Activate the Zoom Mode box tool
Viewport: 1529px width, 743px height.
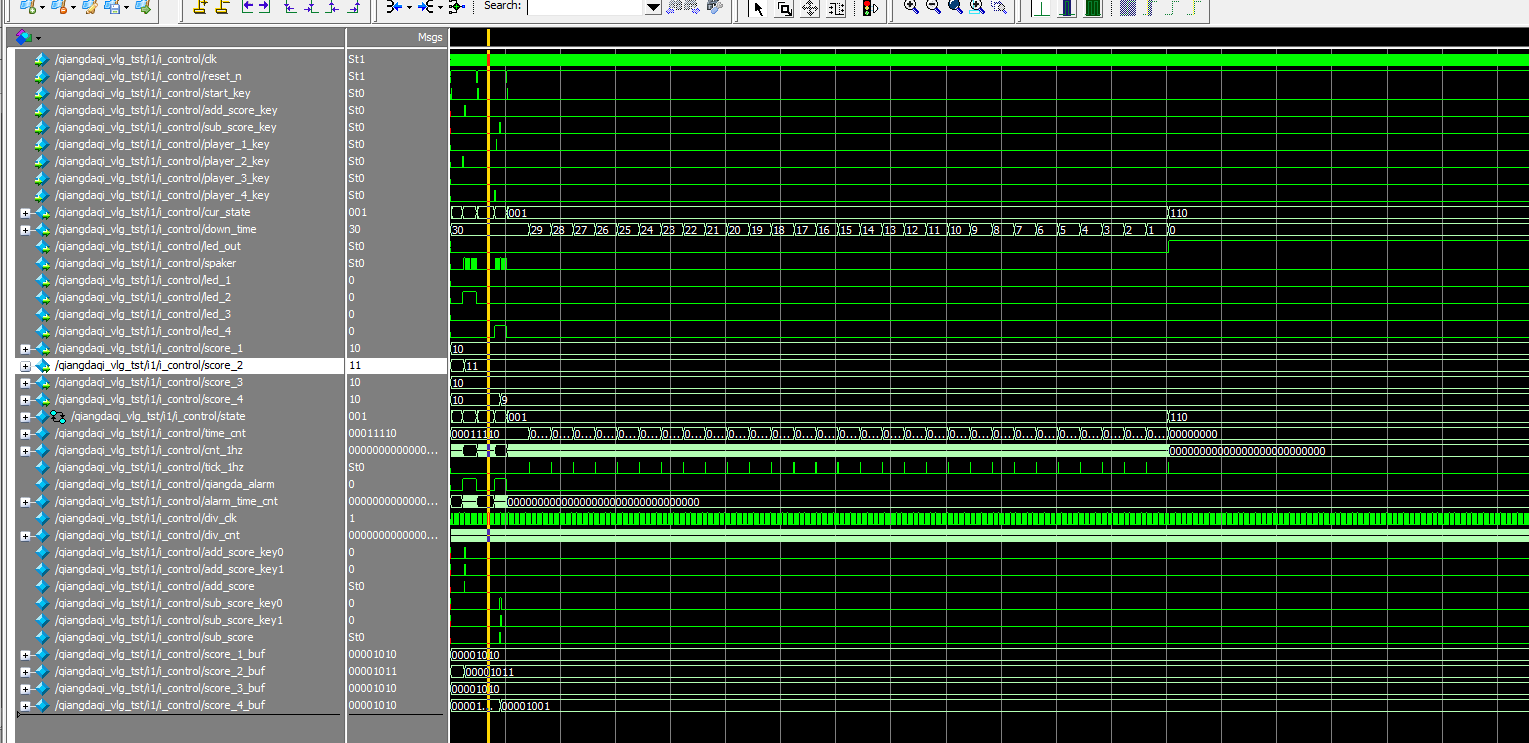785,8
